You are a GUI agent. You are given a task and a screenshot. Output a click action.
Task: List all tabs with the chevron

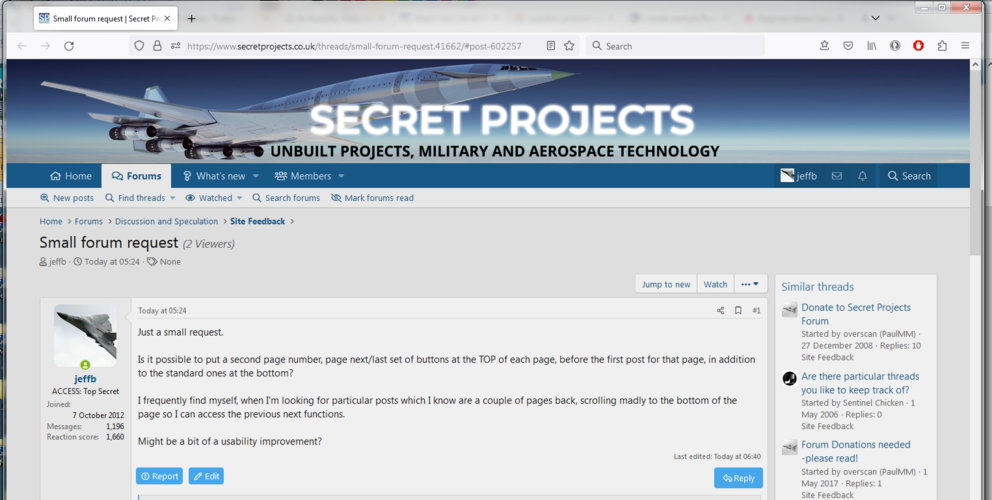pos(875,18)
